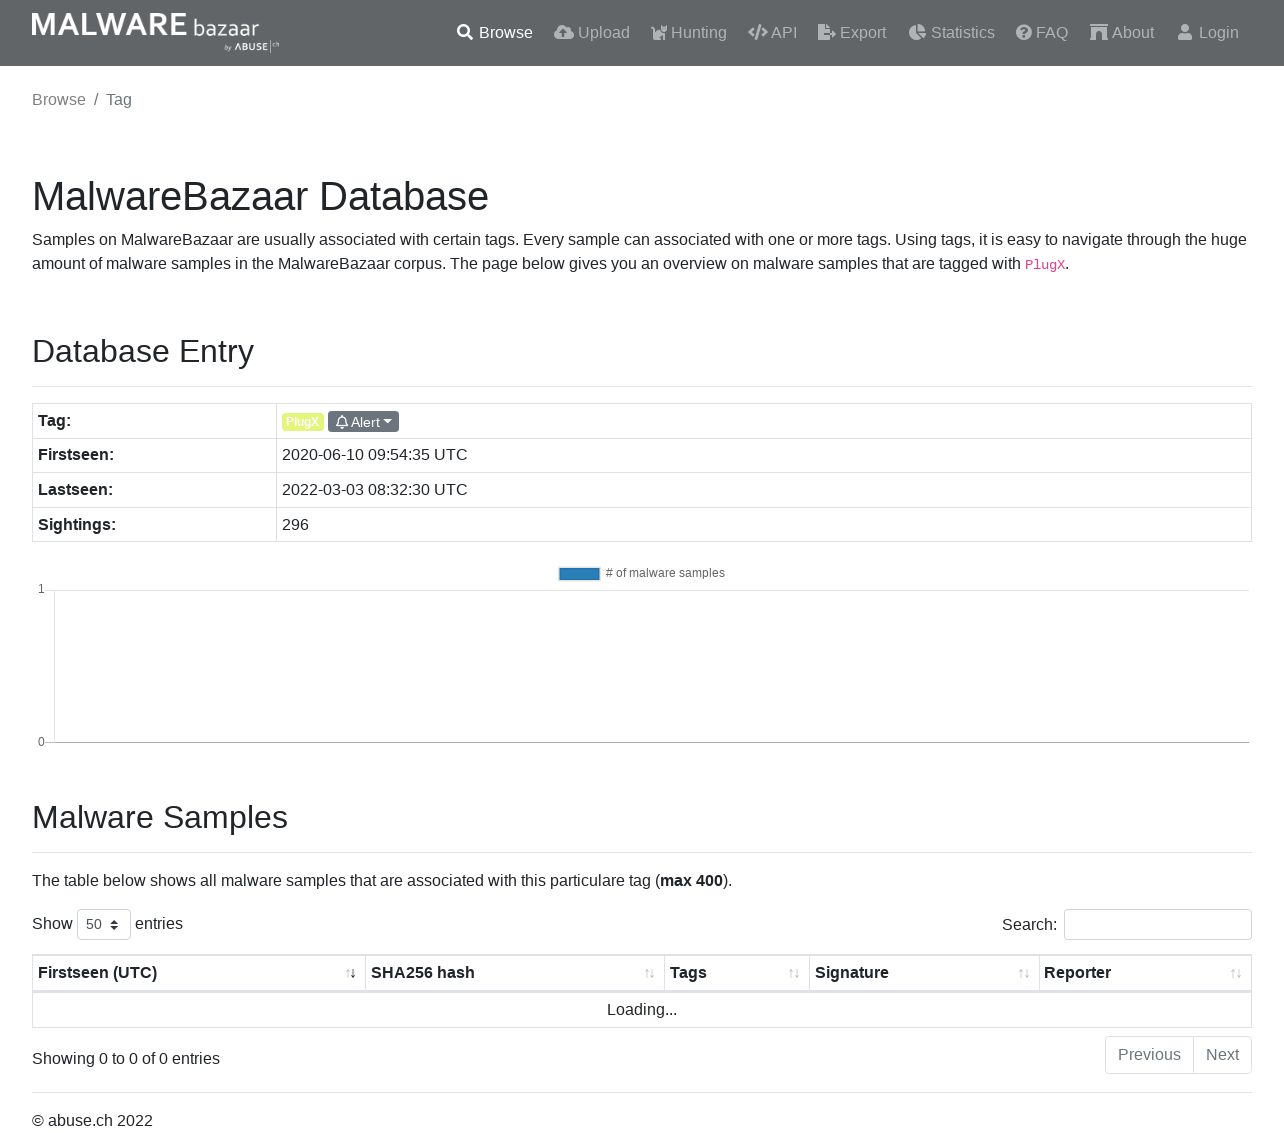The width and height of the screenshot is (1284, 1133).
Task: Go to the Hunting page
Action: point(689,33)
